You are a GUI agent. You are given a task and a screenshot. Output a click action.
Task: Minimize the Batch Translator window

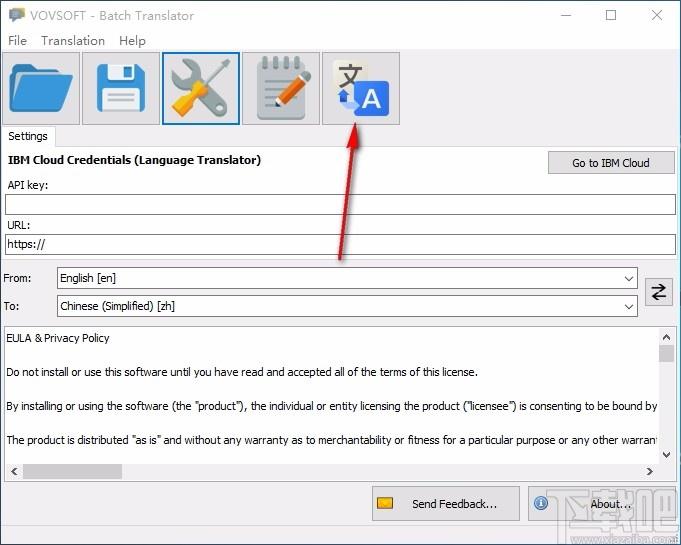[x=566, y=15]
